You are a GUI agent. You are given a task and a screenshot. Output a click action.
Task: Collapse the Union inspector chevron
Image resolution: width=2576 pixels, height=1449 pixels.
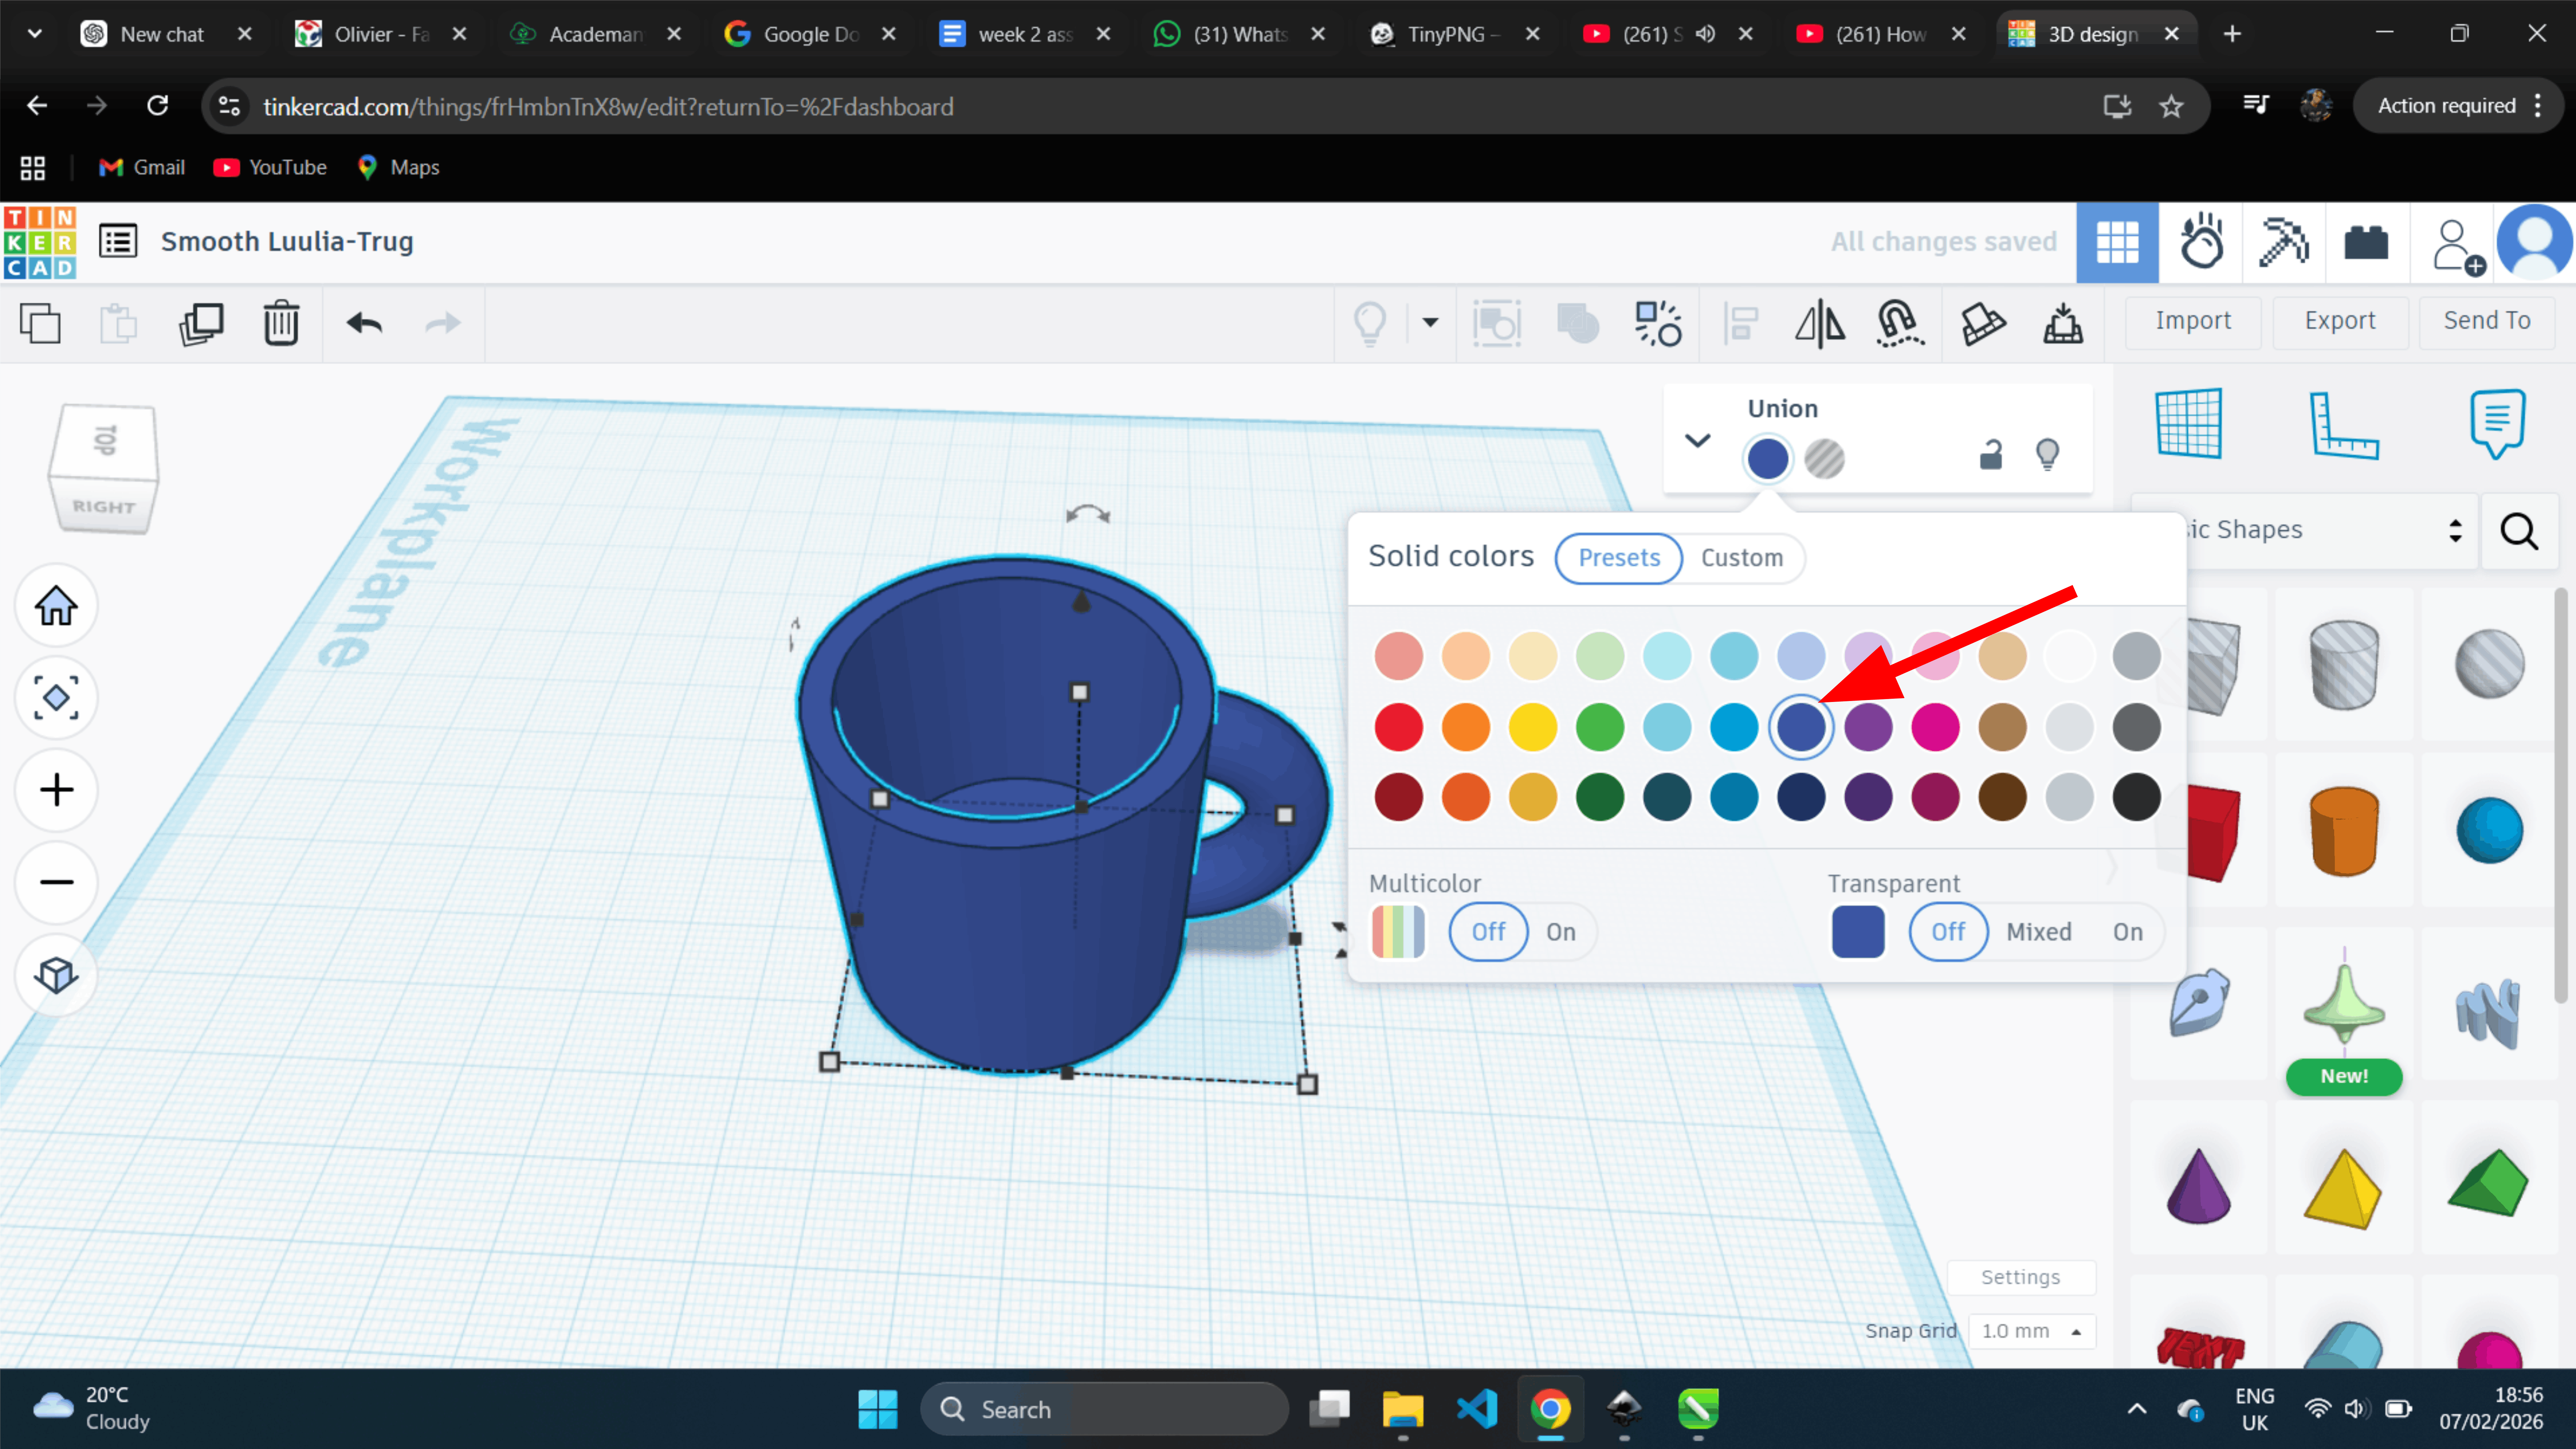(1697, 440)
